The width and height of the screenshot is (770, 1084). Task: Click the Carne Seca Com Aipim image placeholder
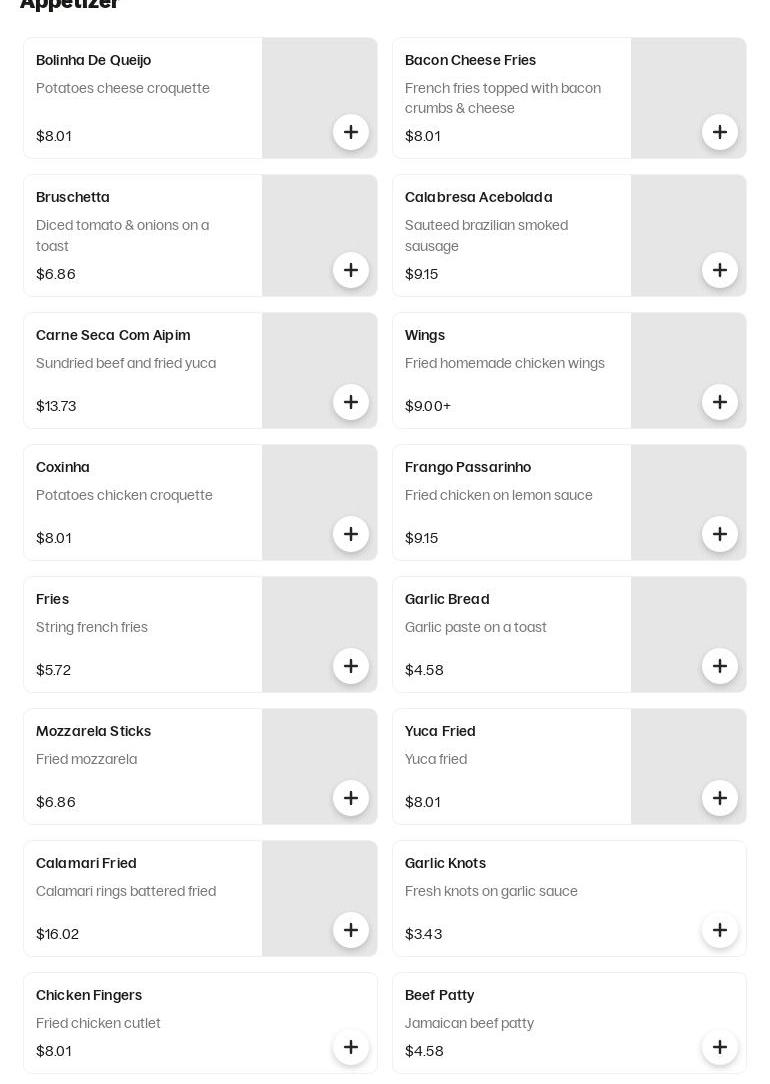point(319,371)
